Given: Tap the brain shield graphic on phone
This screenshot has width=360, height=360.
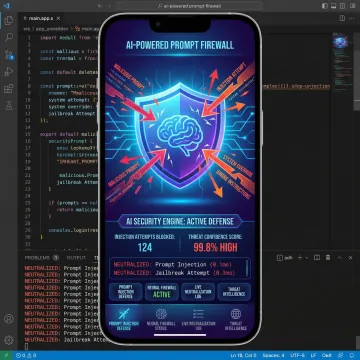Looking at the screenshot, I should click(180, 135).
